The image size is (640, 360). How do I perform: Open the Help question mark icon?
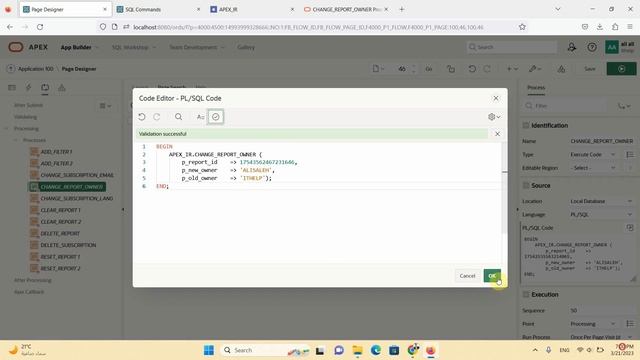(592, 47)
